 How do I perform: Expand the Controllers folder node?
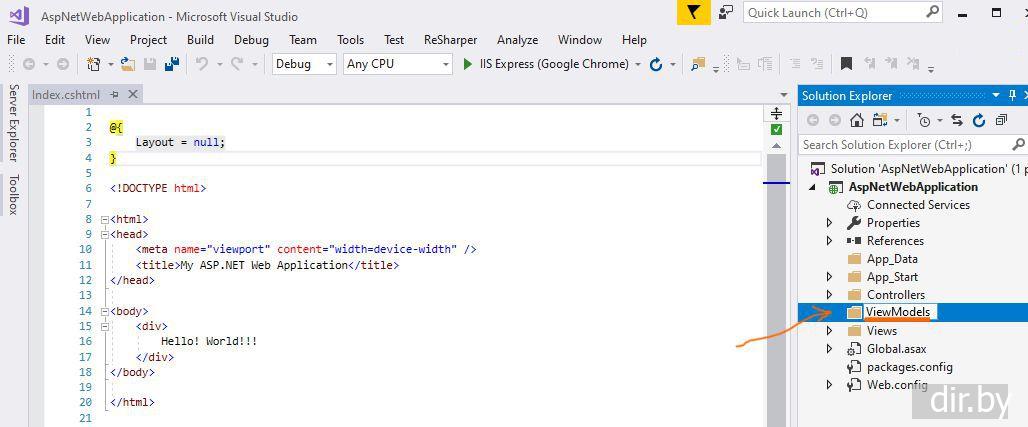tap(829, 295)
